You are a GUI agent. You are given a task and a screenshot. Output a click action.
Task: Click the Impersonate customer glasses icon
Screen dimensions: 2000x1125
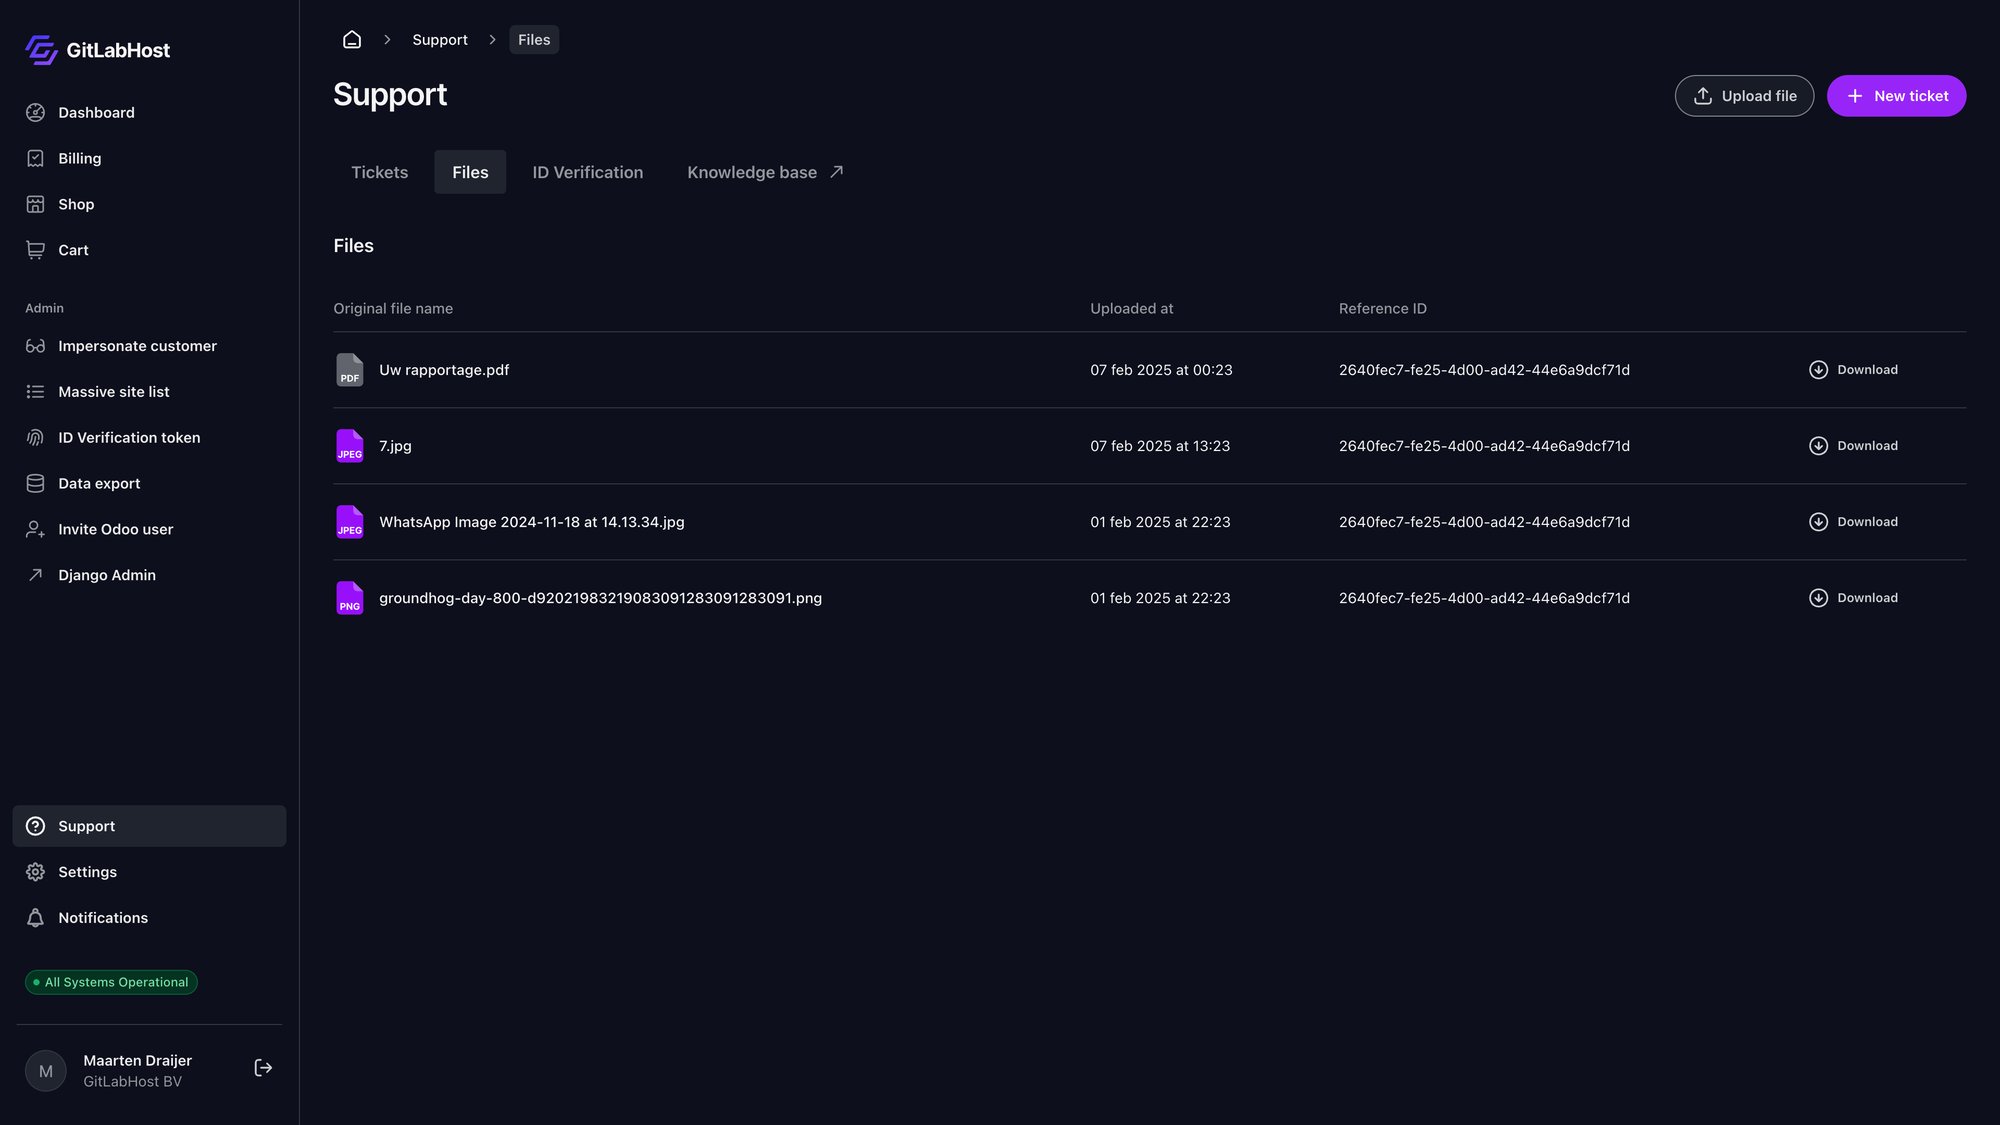tap(36, 346)
